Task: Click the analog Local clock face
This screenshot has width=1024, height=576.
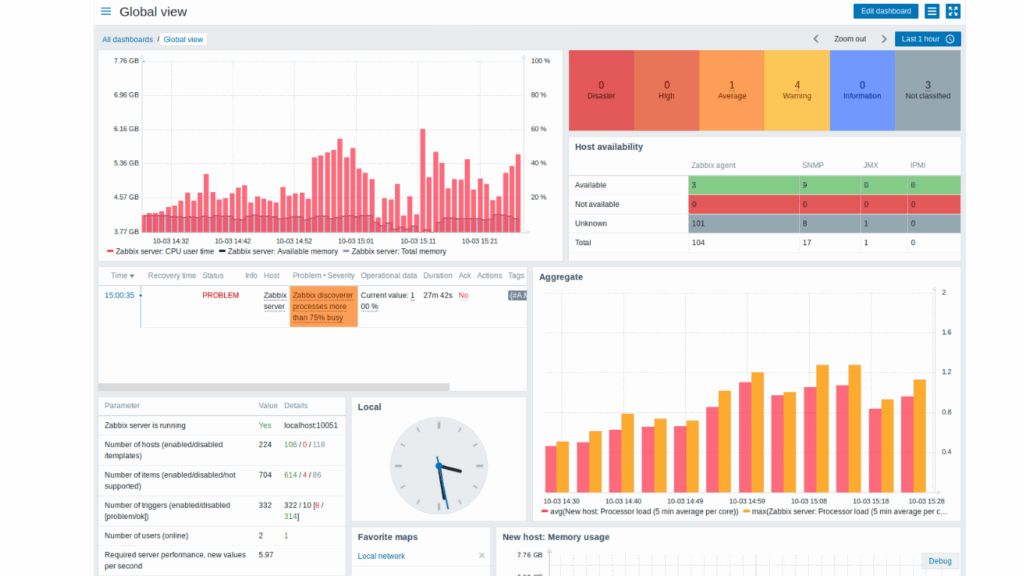Action: coord(438,465)
